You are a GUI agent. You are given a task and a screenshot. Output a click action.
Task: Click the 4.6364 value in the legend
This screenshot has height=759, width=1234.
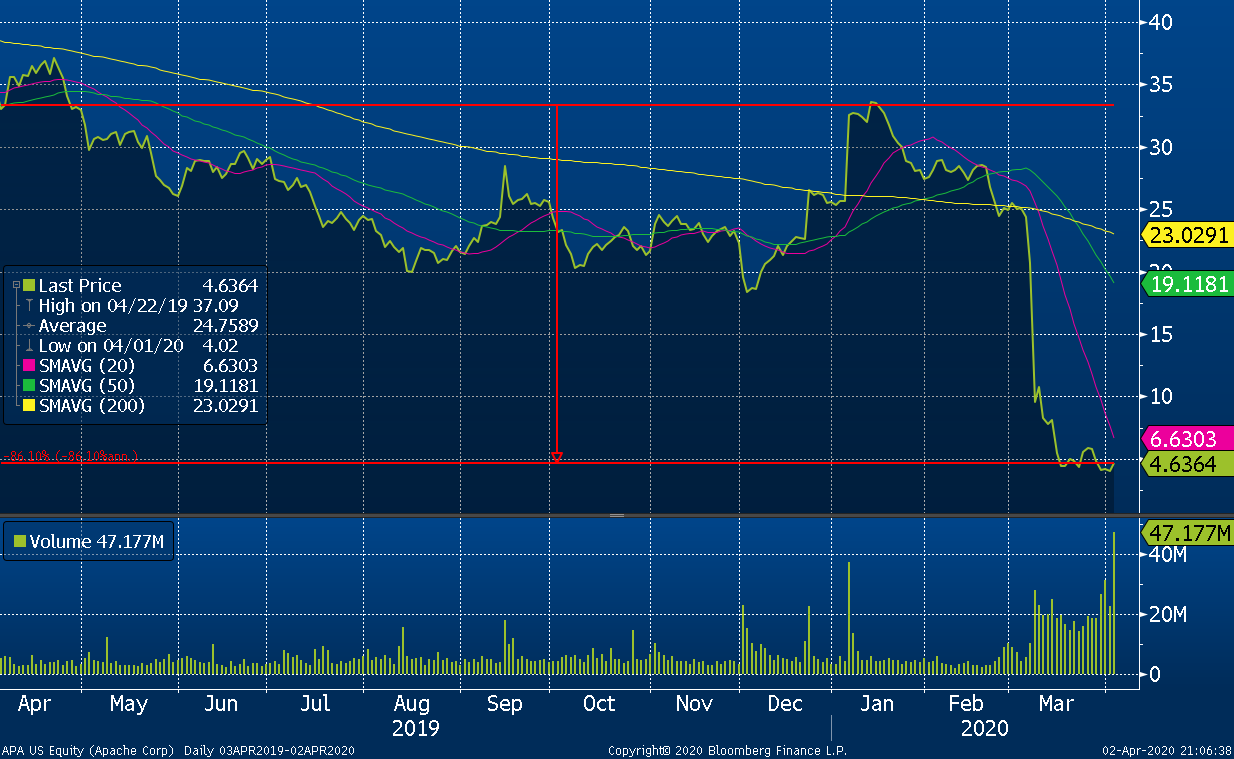coord(230,286)
